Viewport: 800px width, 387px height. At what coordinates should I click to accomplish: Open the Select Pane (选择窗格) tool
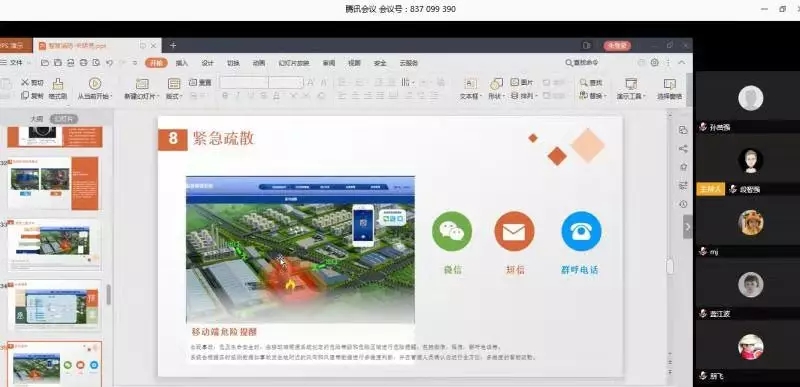pyautogui.click(x=669, y=88)
